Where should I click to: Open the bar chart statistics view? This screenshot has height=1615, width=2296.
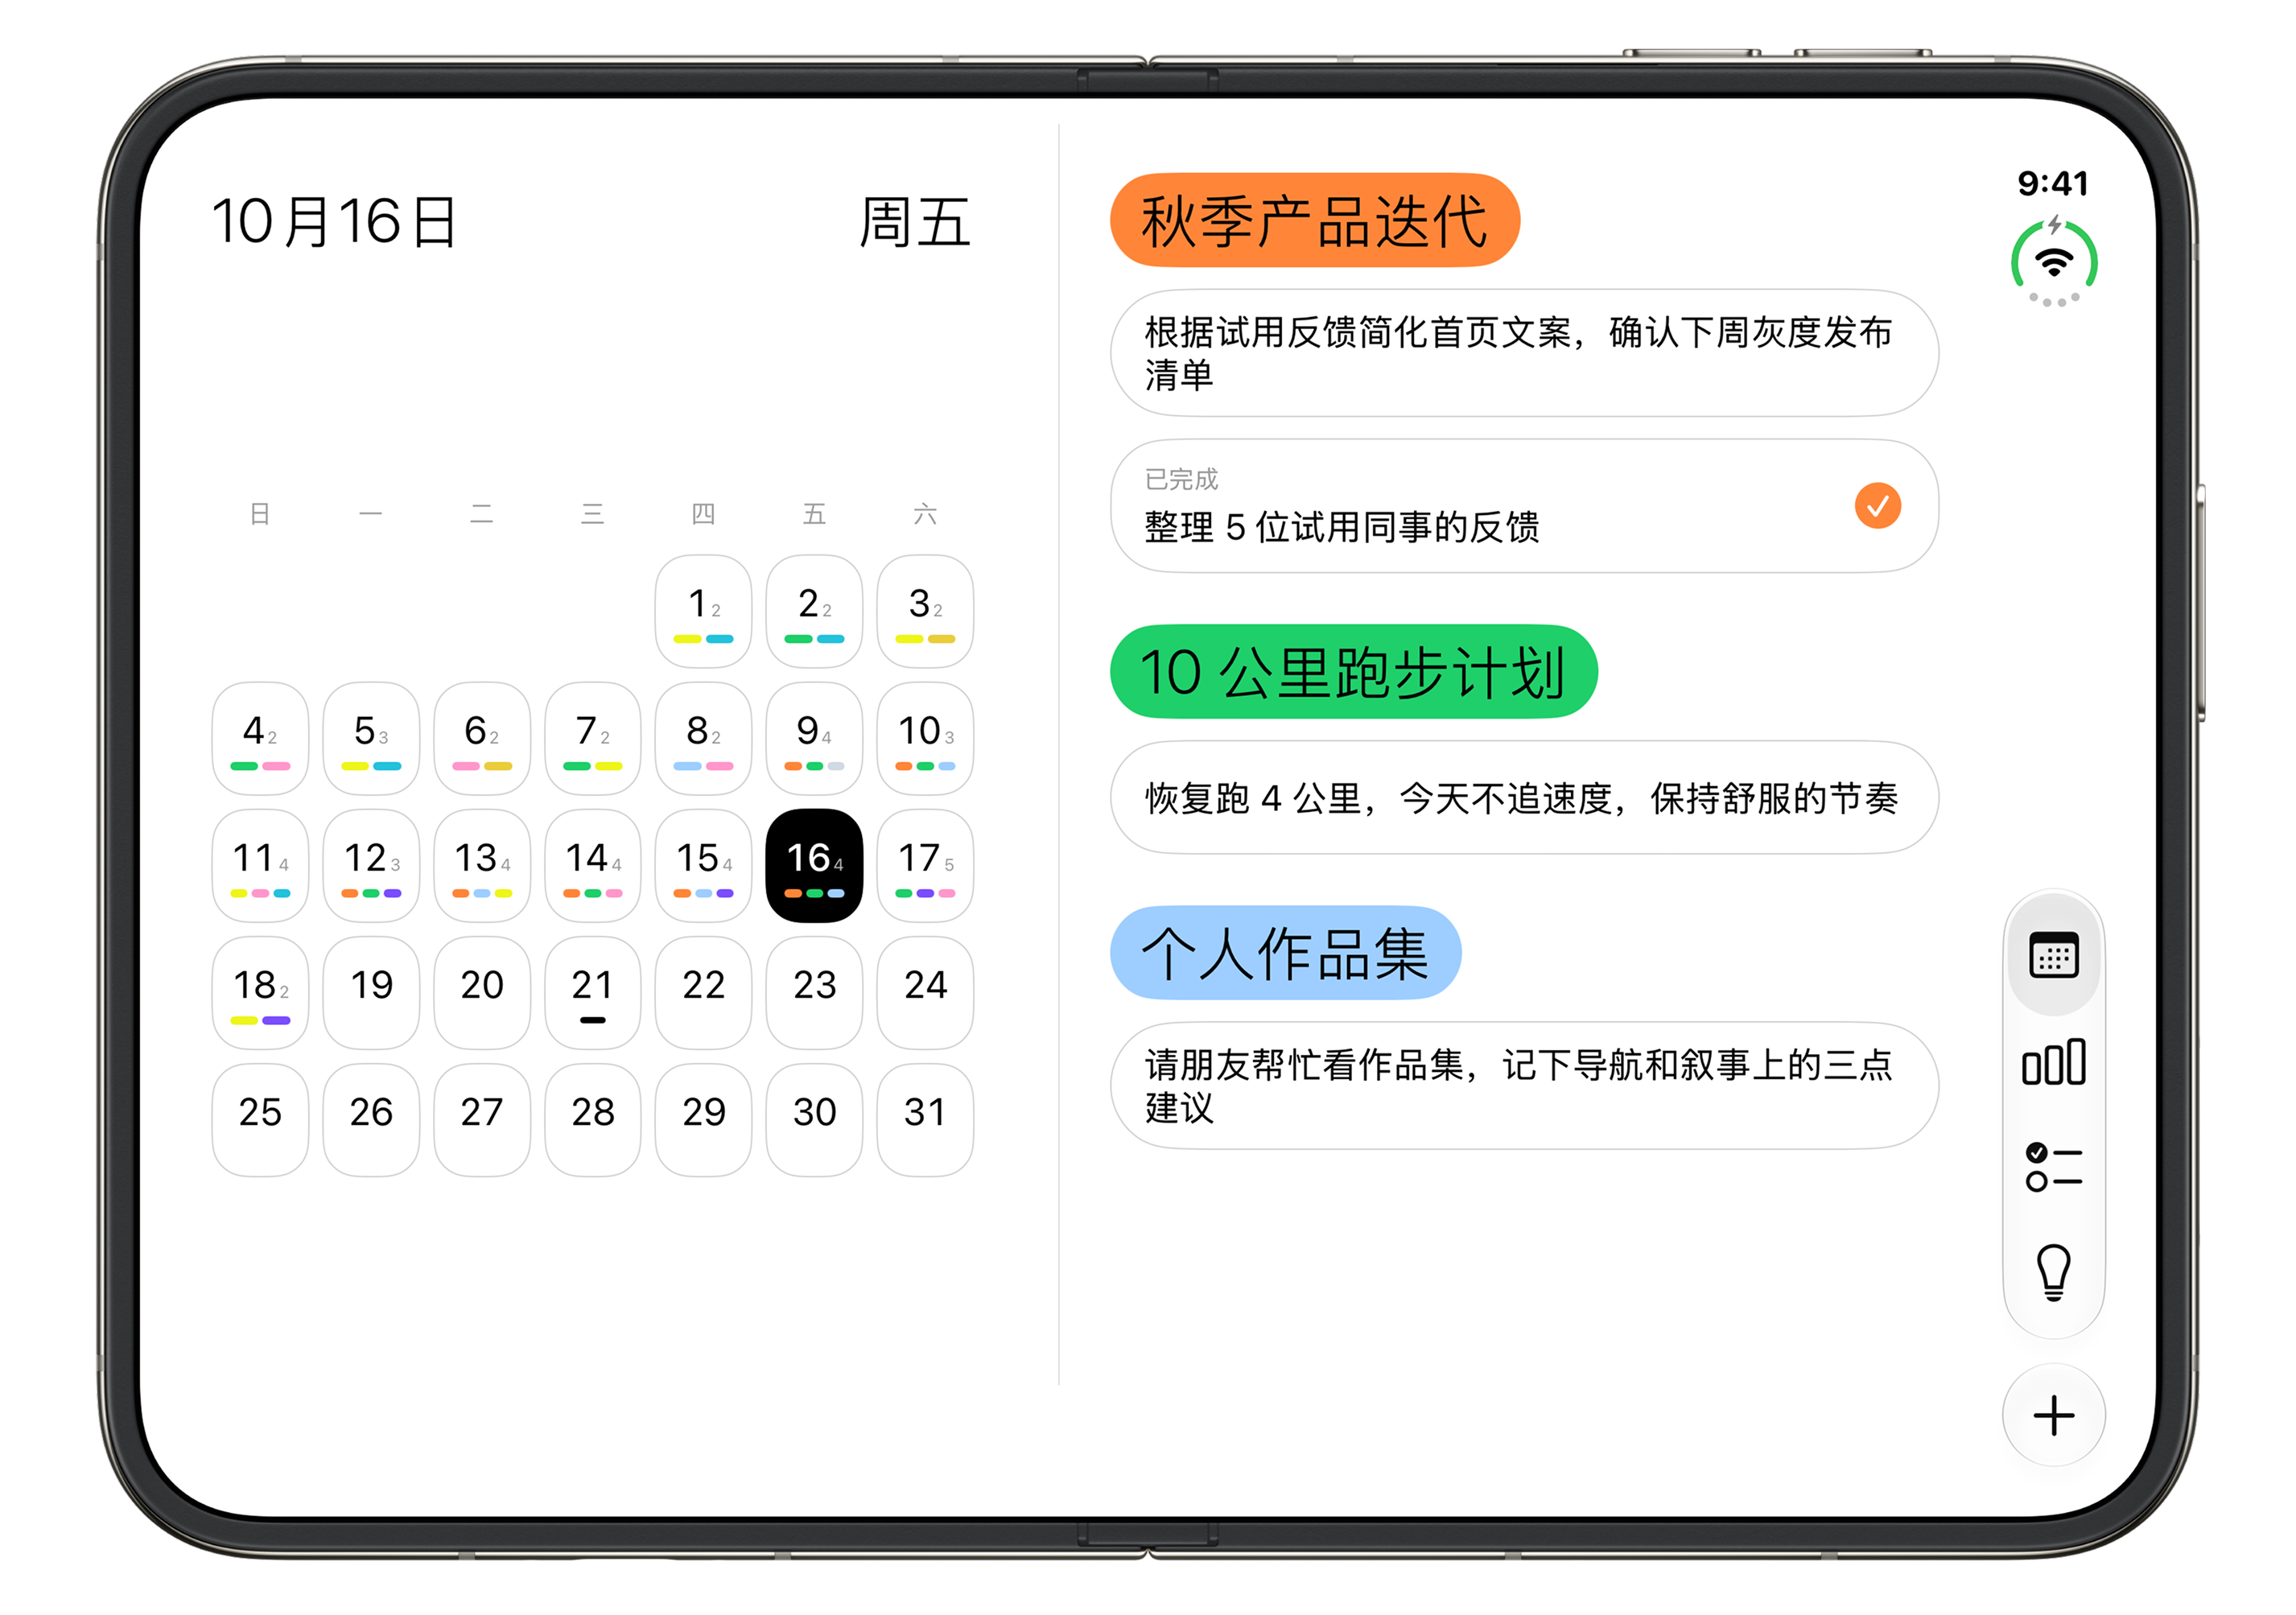2053,1061
